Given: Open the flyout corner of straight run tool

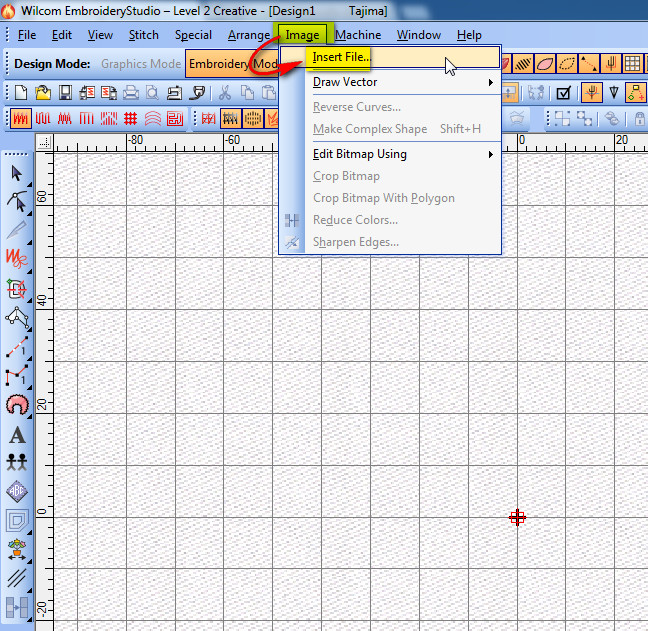Looking at the screenshot, I should click(29, 359).
